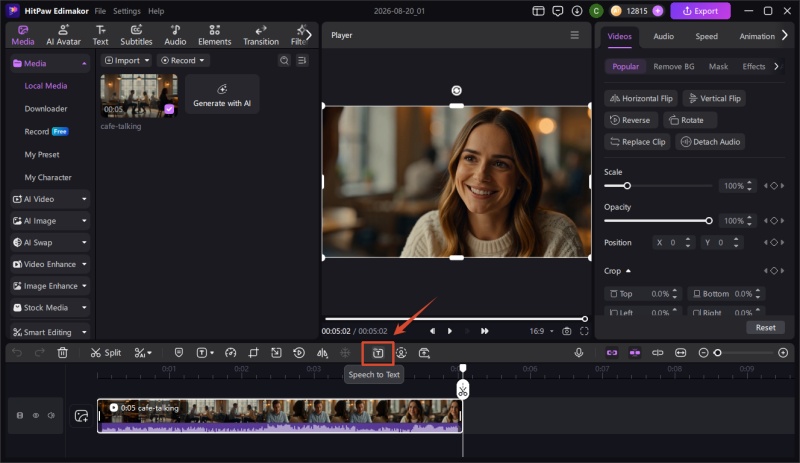
Task: Toggle track visibility eye icon
Action: 36,416
